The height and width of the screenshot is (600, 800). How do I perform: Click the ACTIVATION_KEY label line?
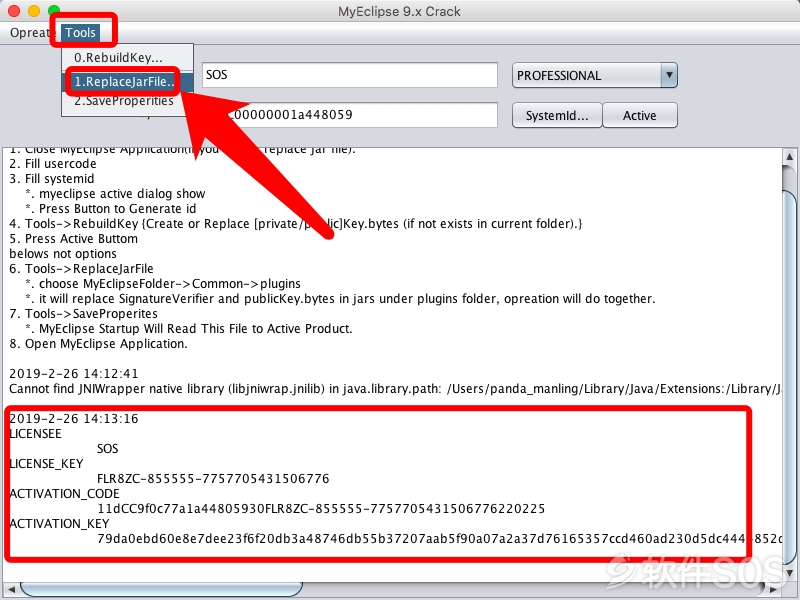tap(59, 524)
